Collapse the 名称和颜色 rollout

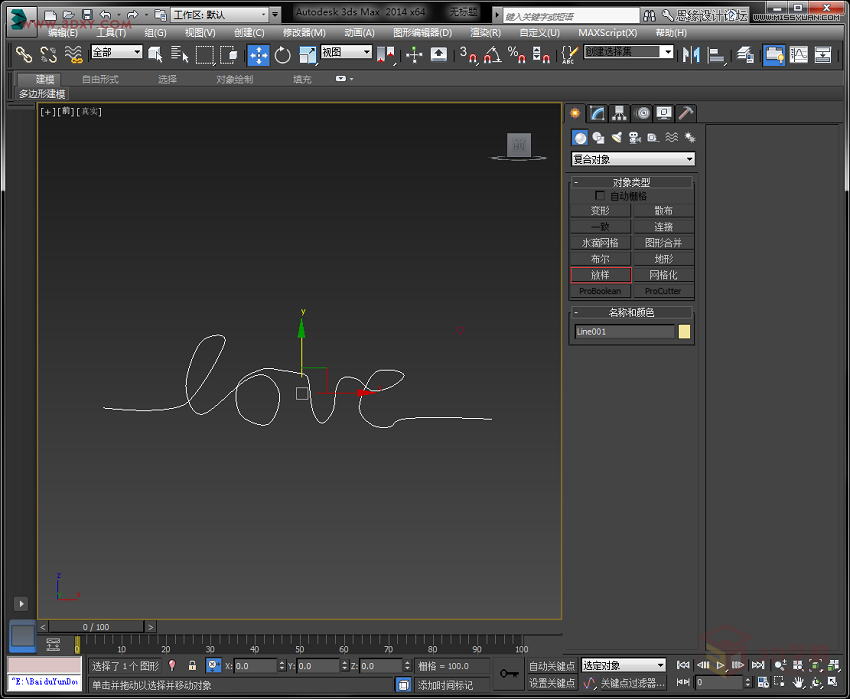632,312
